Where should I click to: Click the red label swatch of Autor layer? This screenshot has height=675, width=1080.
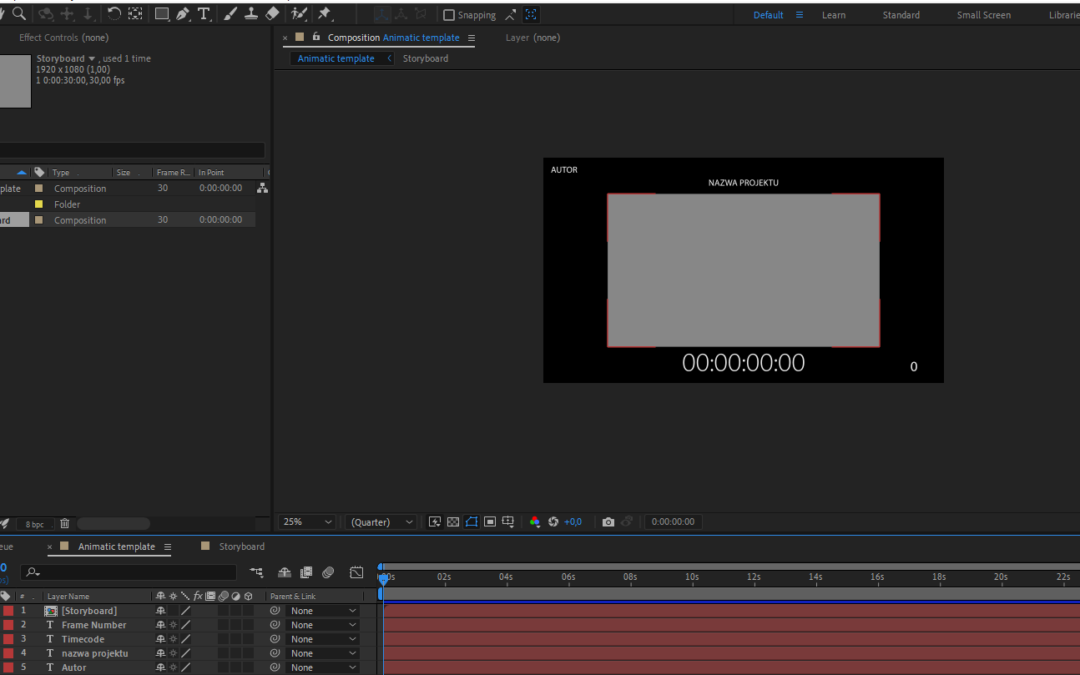pyautogui.click(x=8, y=667)
